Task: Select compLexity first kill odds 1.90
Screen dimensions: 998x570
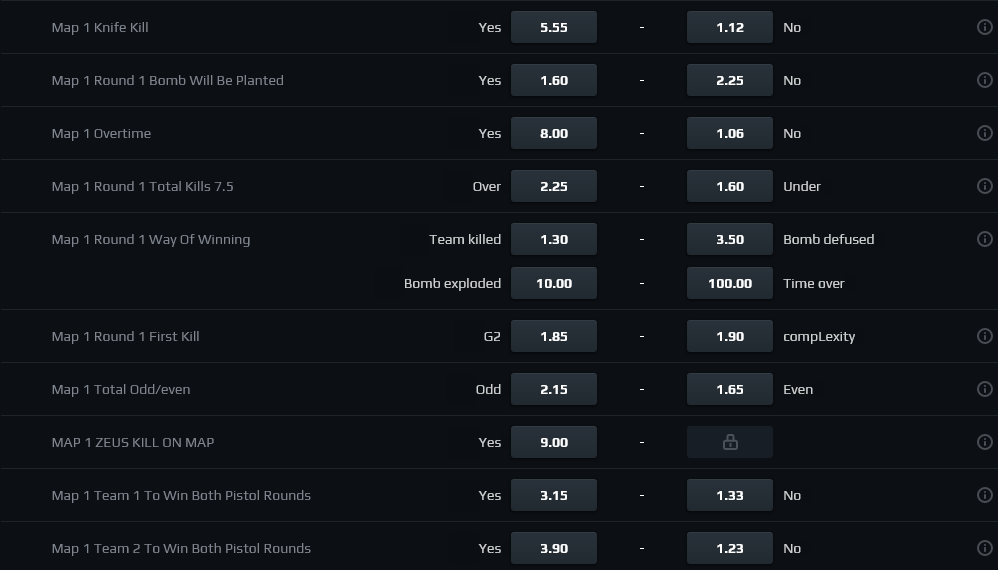Action: click(x=729, y=336)
